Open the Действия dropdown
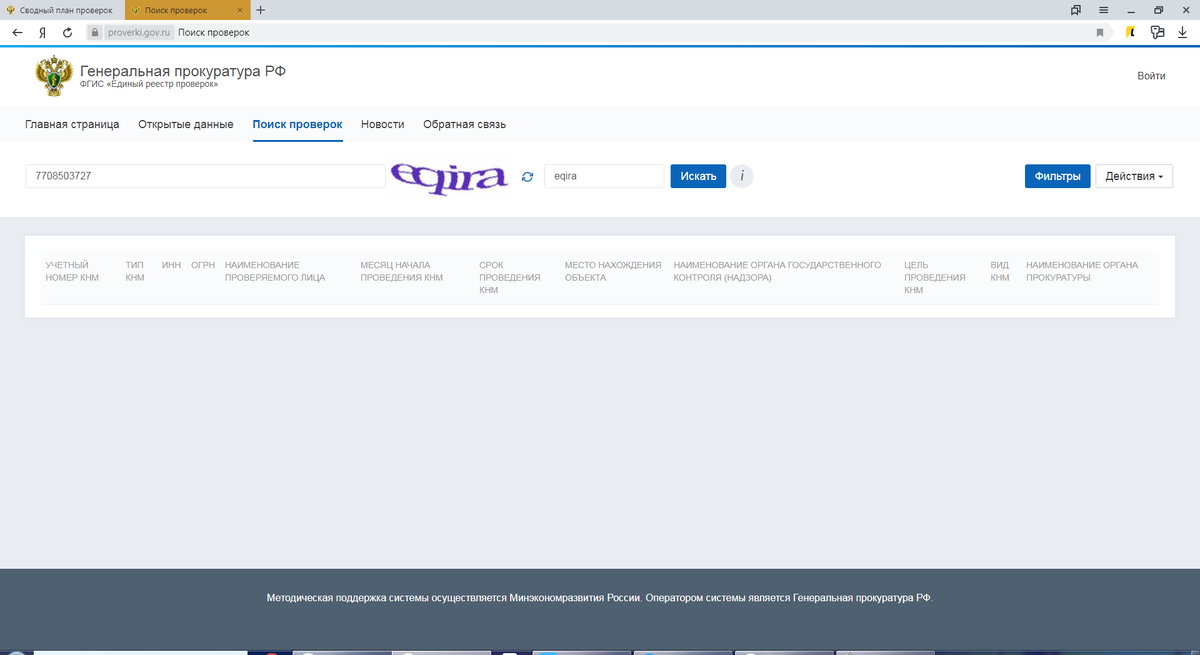This screenshot has height=655, width=1200. click(1133, 176)
